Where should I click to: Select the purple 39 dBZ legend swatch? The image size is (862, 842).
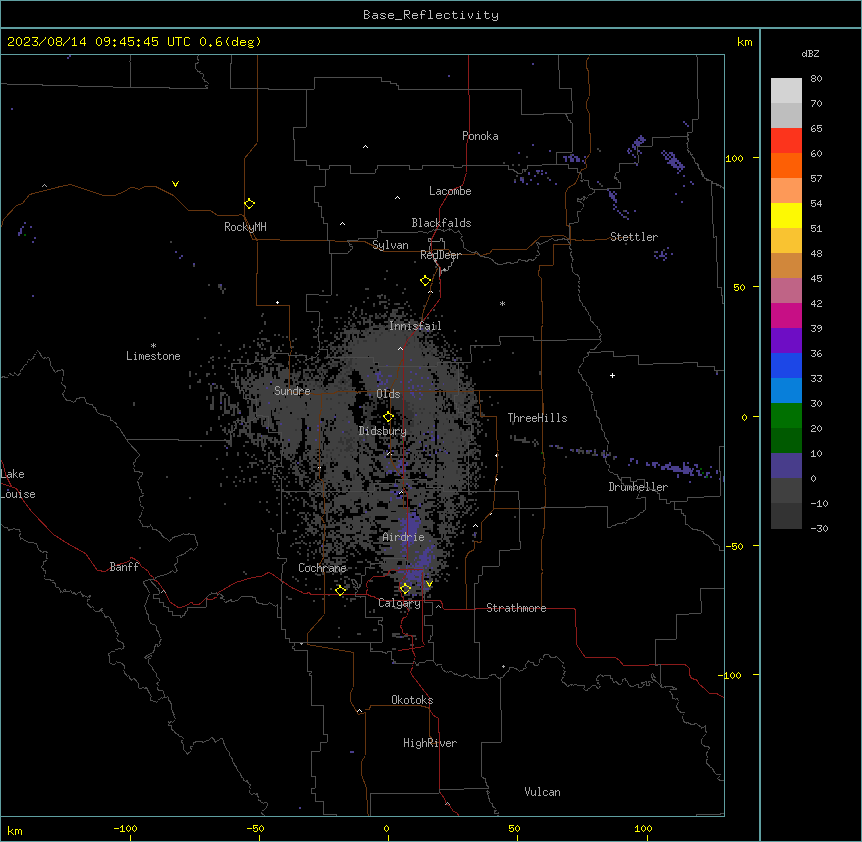[786, 341]
